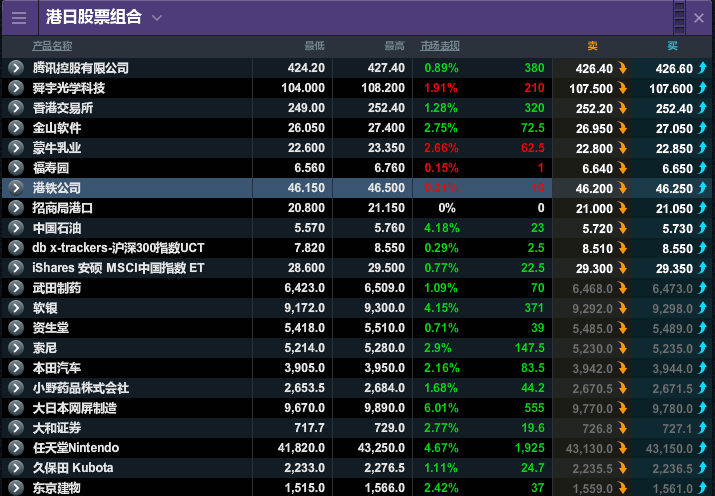Buy 舜宇光学科技 at 107.600
Image resolution: width=715 pixels, height=496 pixels.
[672, 88]
